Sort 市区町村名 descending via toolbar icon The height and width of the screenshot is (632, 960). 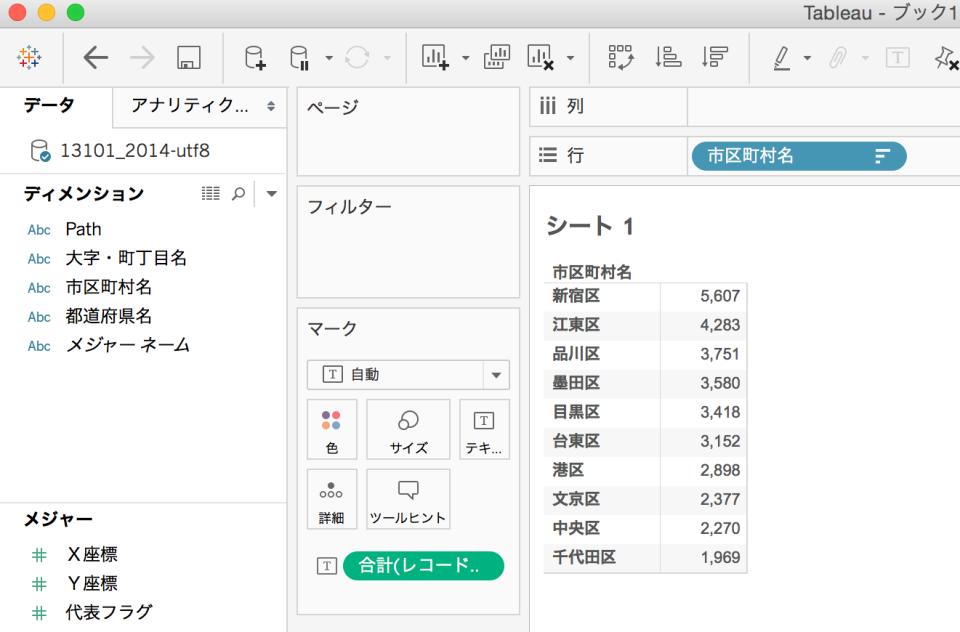(x=713, y=57)
